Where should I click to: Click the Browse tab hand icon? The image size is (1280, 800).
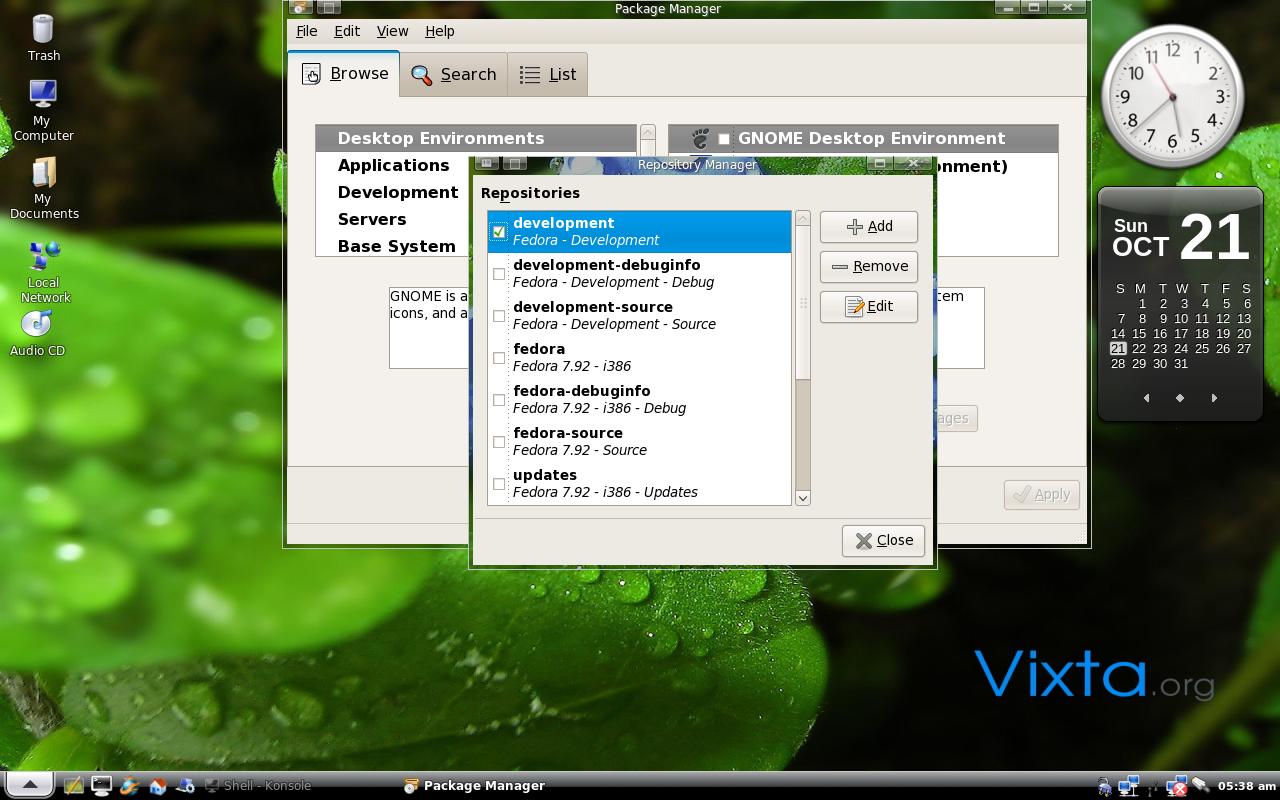click(311, 74)
